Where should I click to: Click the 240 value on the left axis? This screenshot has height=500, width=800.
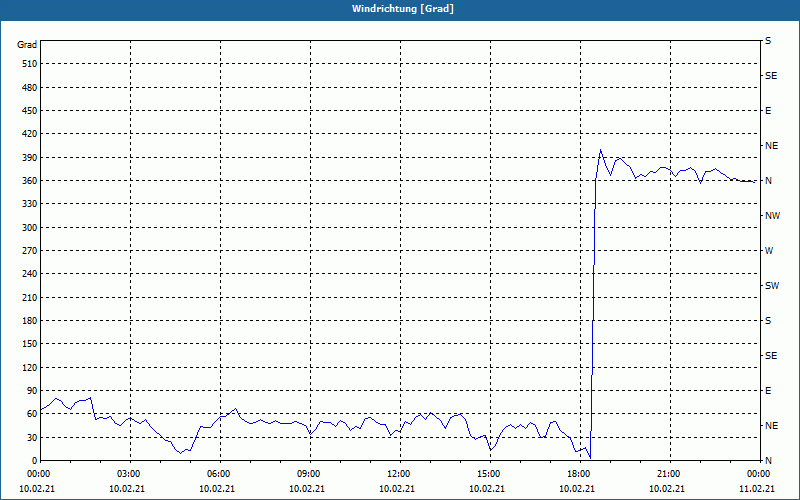click(29, 274)
